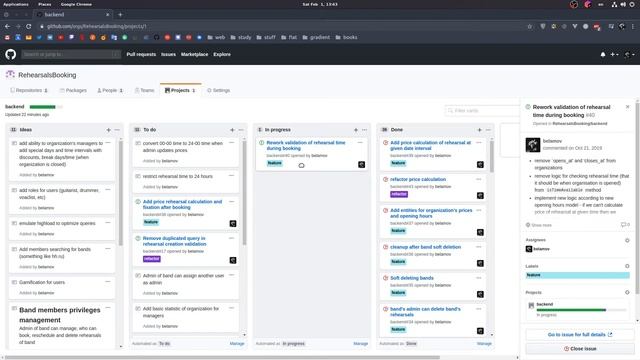Open Done column options menu
Image resolution: width=640 pixels, height=360 pixels.
488,130
